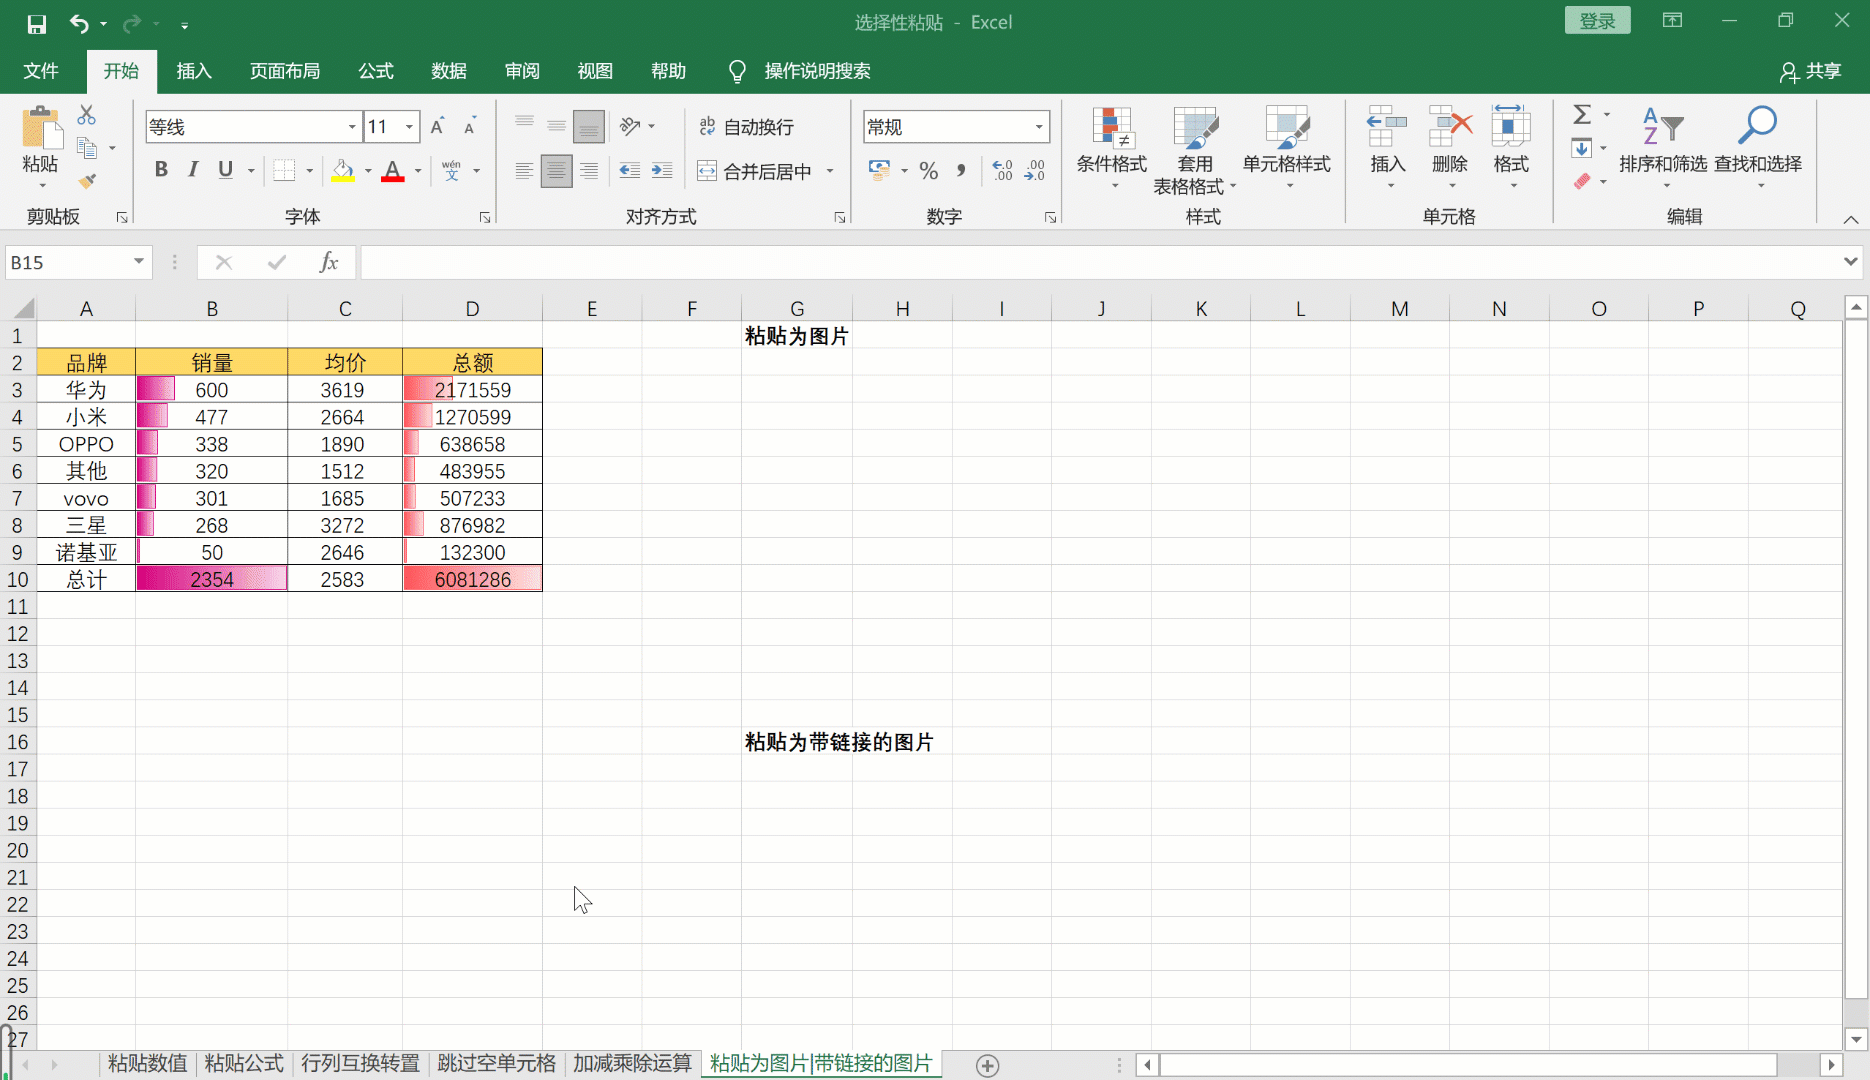Image resolution: width=1870 pixels, height=1080 pixels.
Task: Switch to the Insert (插入) tab
Action: 194,71
